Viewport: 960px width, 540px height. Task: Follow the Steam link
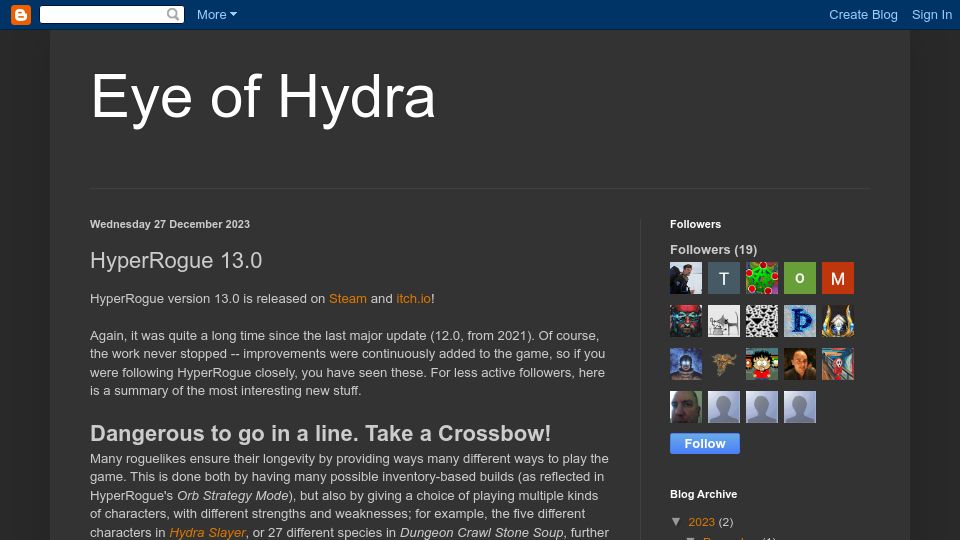(348, 299)
